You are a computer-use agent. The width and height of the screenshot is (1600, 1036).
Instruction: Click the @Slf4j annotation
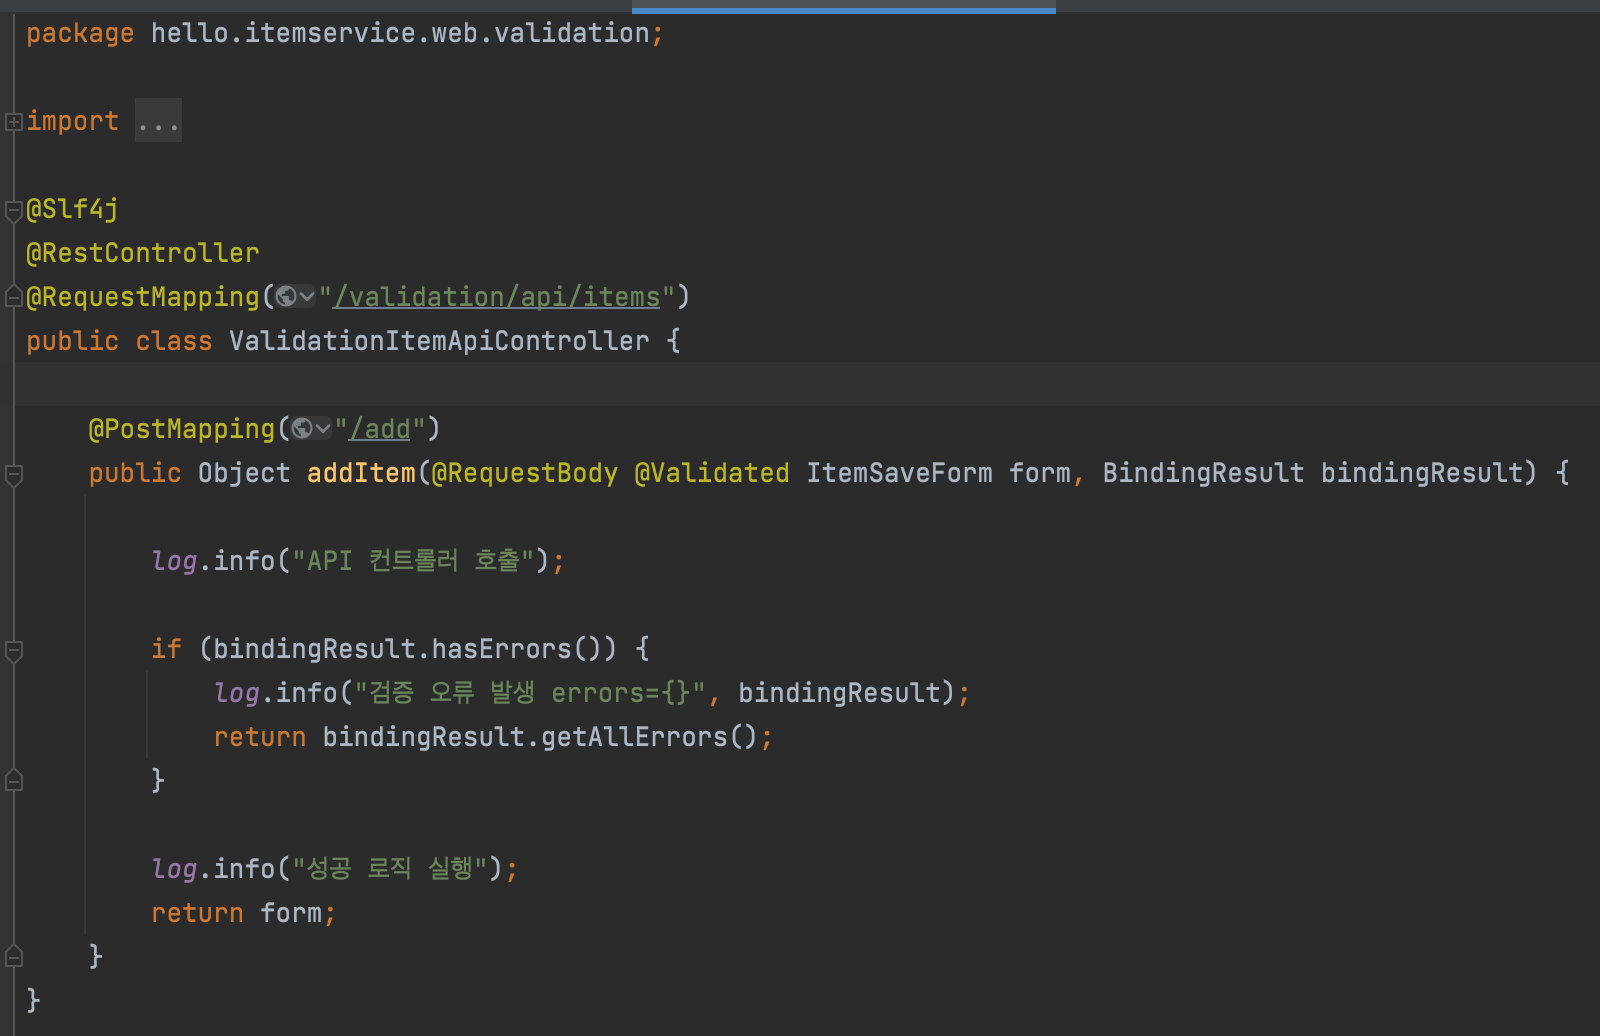click(72, 209)
